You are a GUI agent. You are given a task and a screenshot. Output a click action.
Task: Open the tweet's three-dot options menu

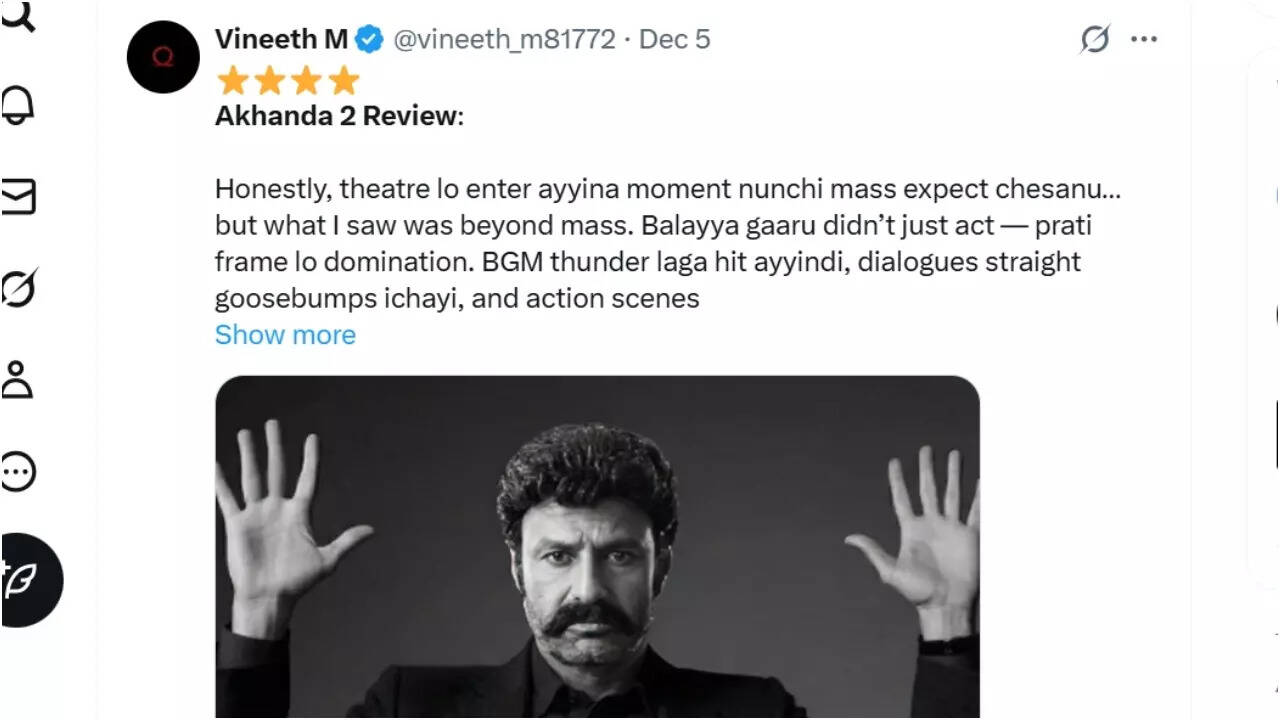1144,38
